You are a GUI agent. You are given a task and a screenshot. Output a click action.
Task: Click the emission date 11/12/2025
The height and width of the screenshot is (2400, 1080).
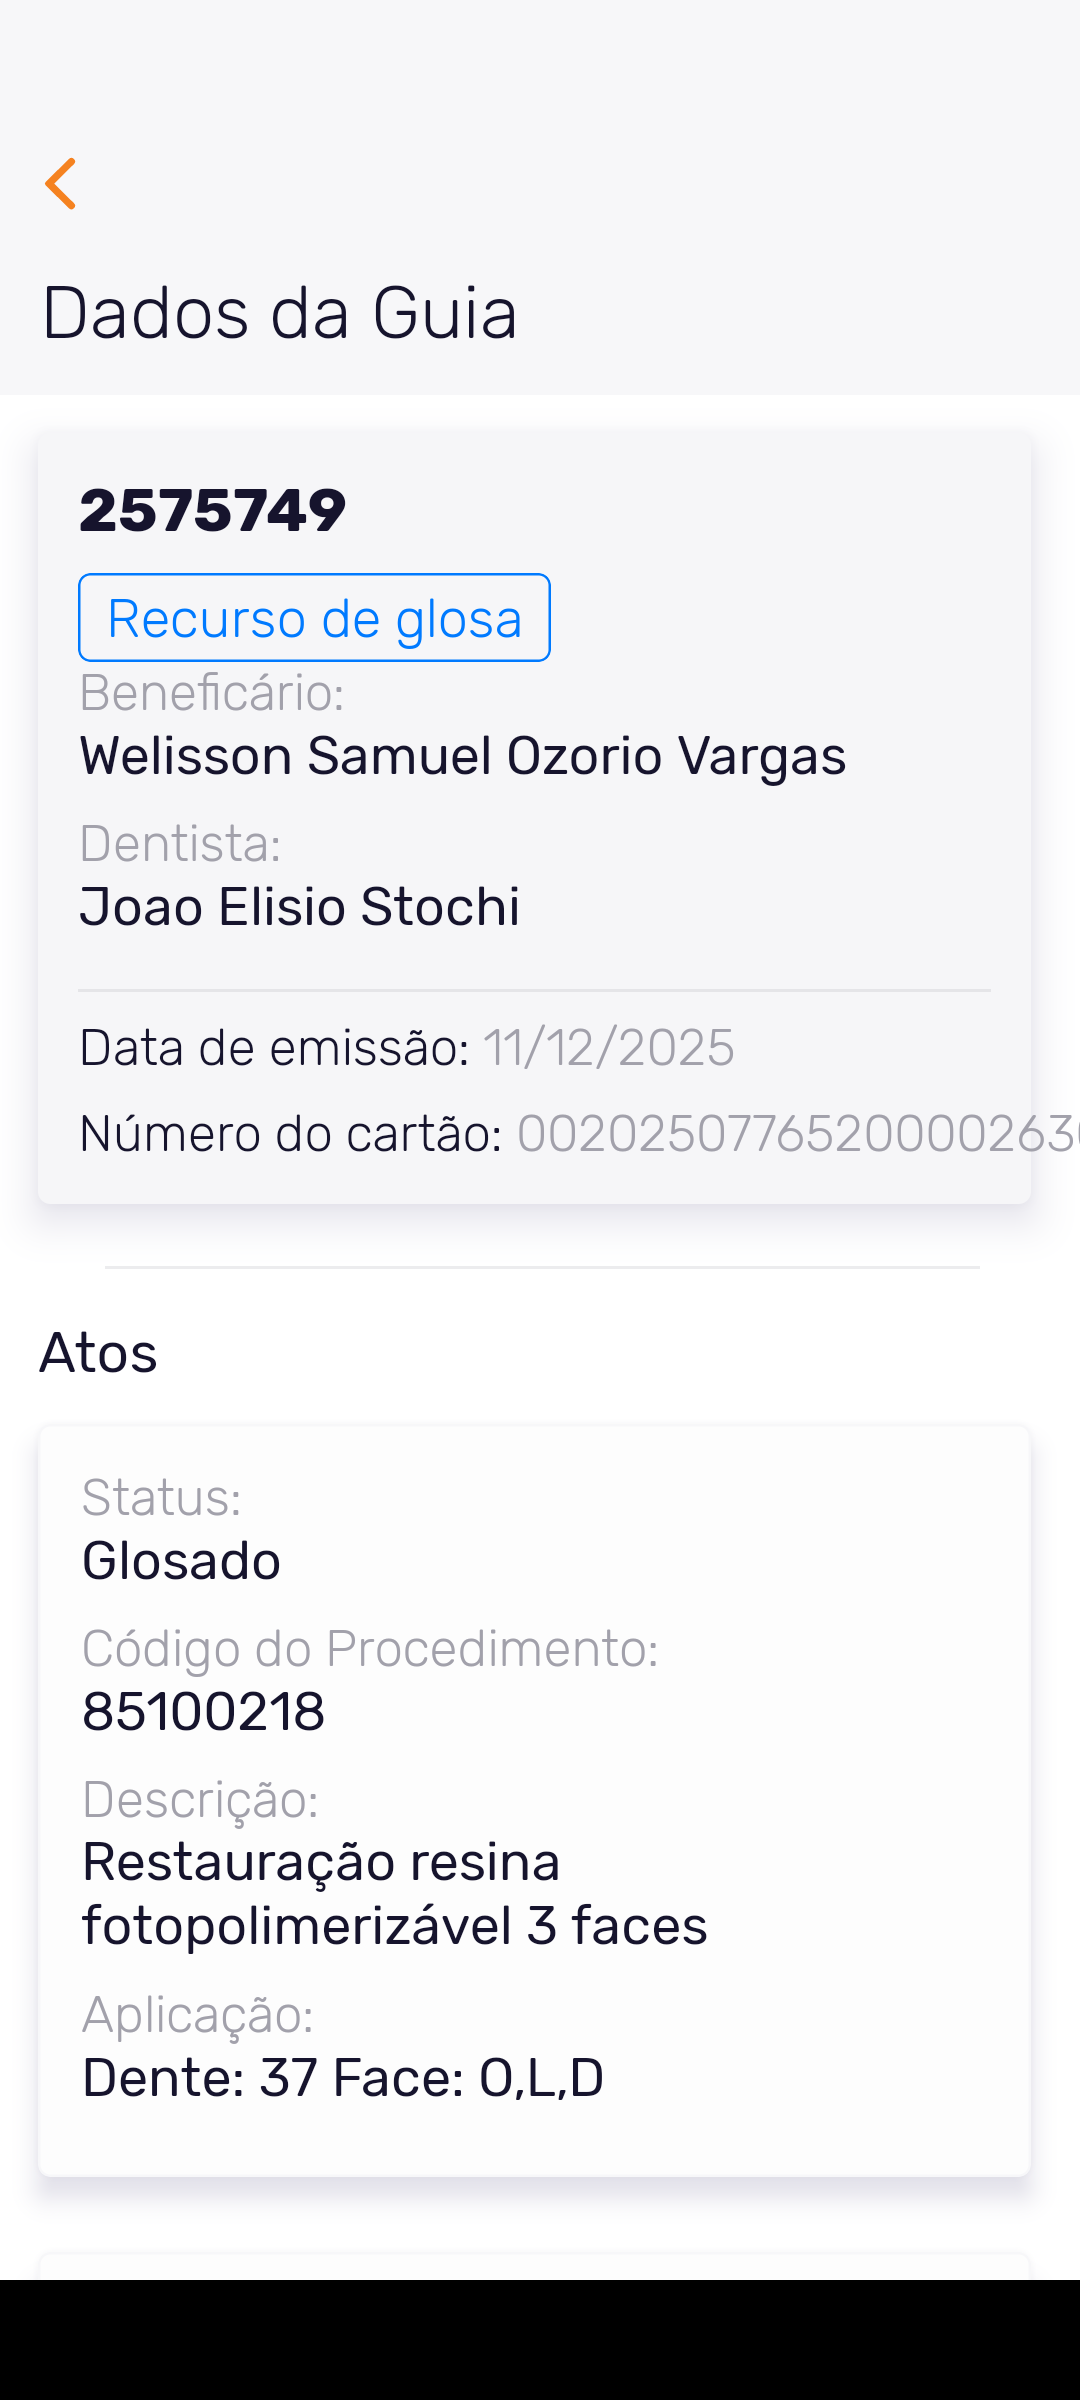tap(609, 1048)
